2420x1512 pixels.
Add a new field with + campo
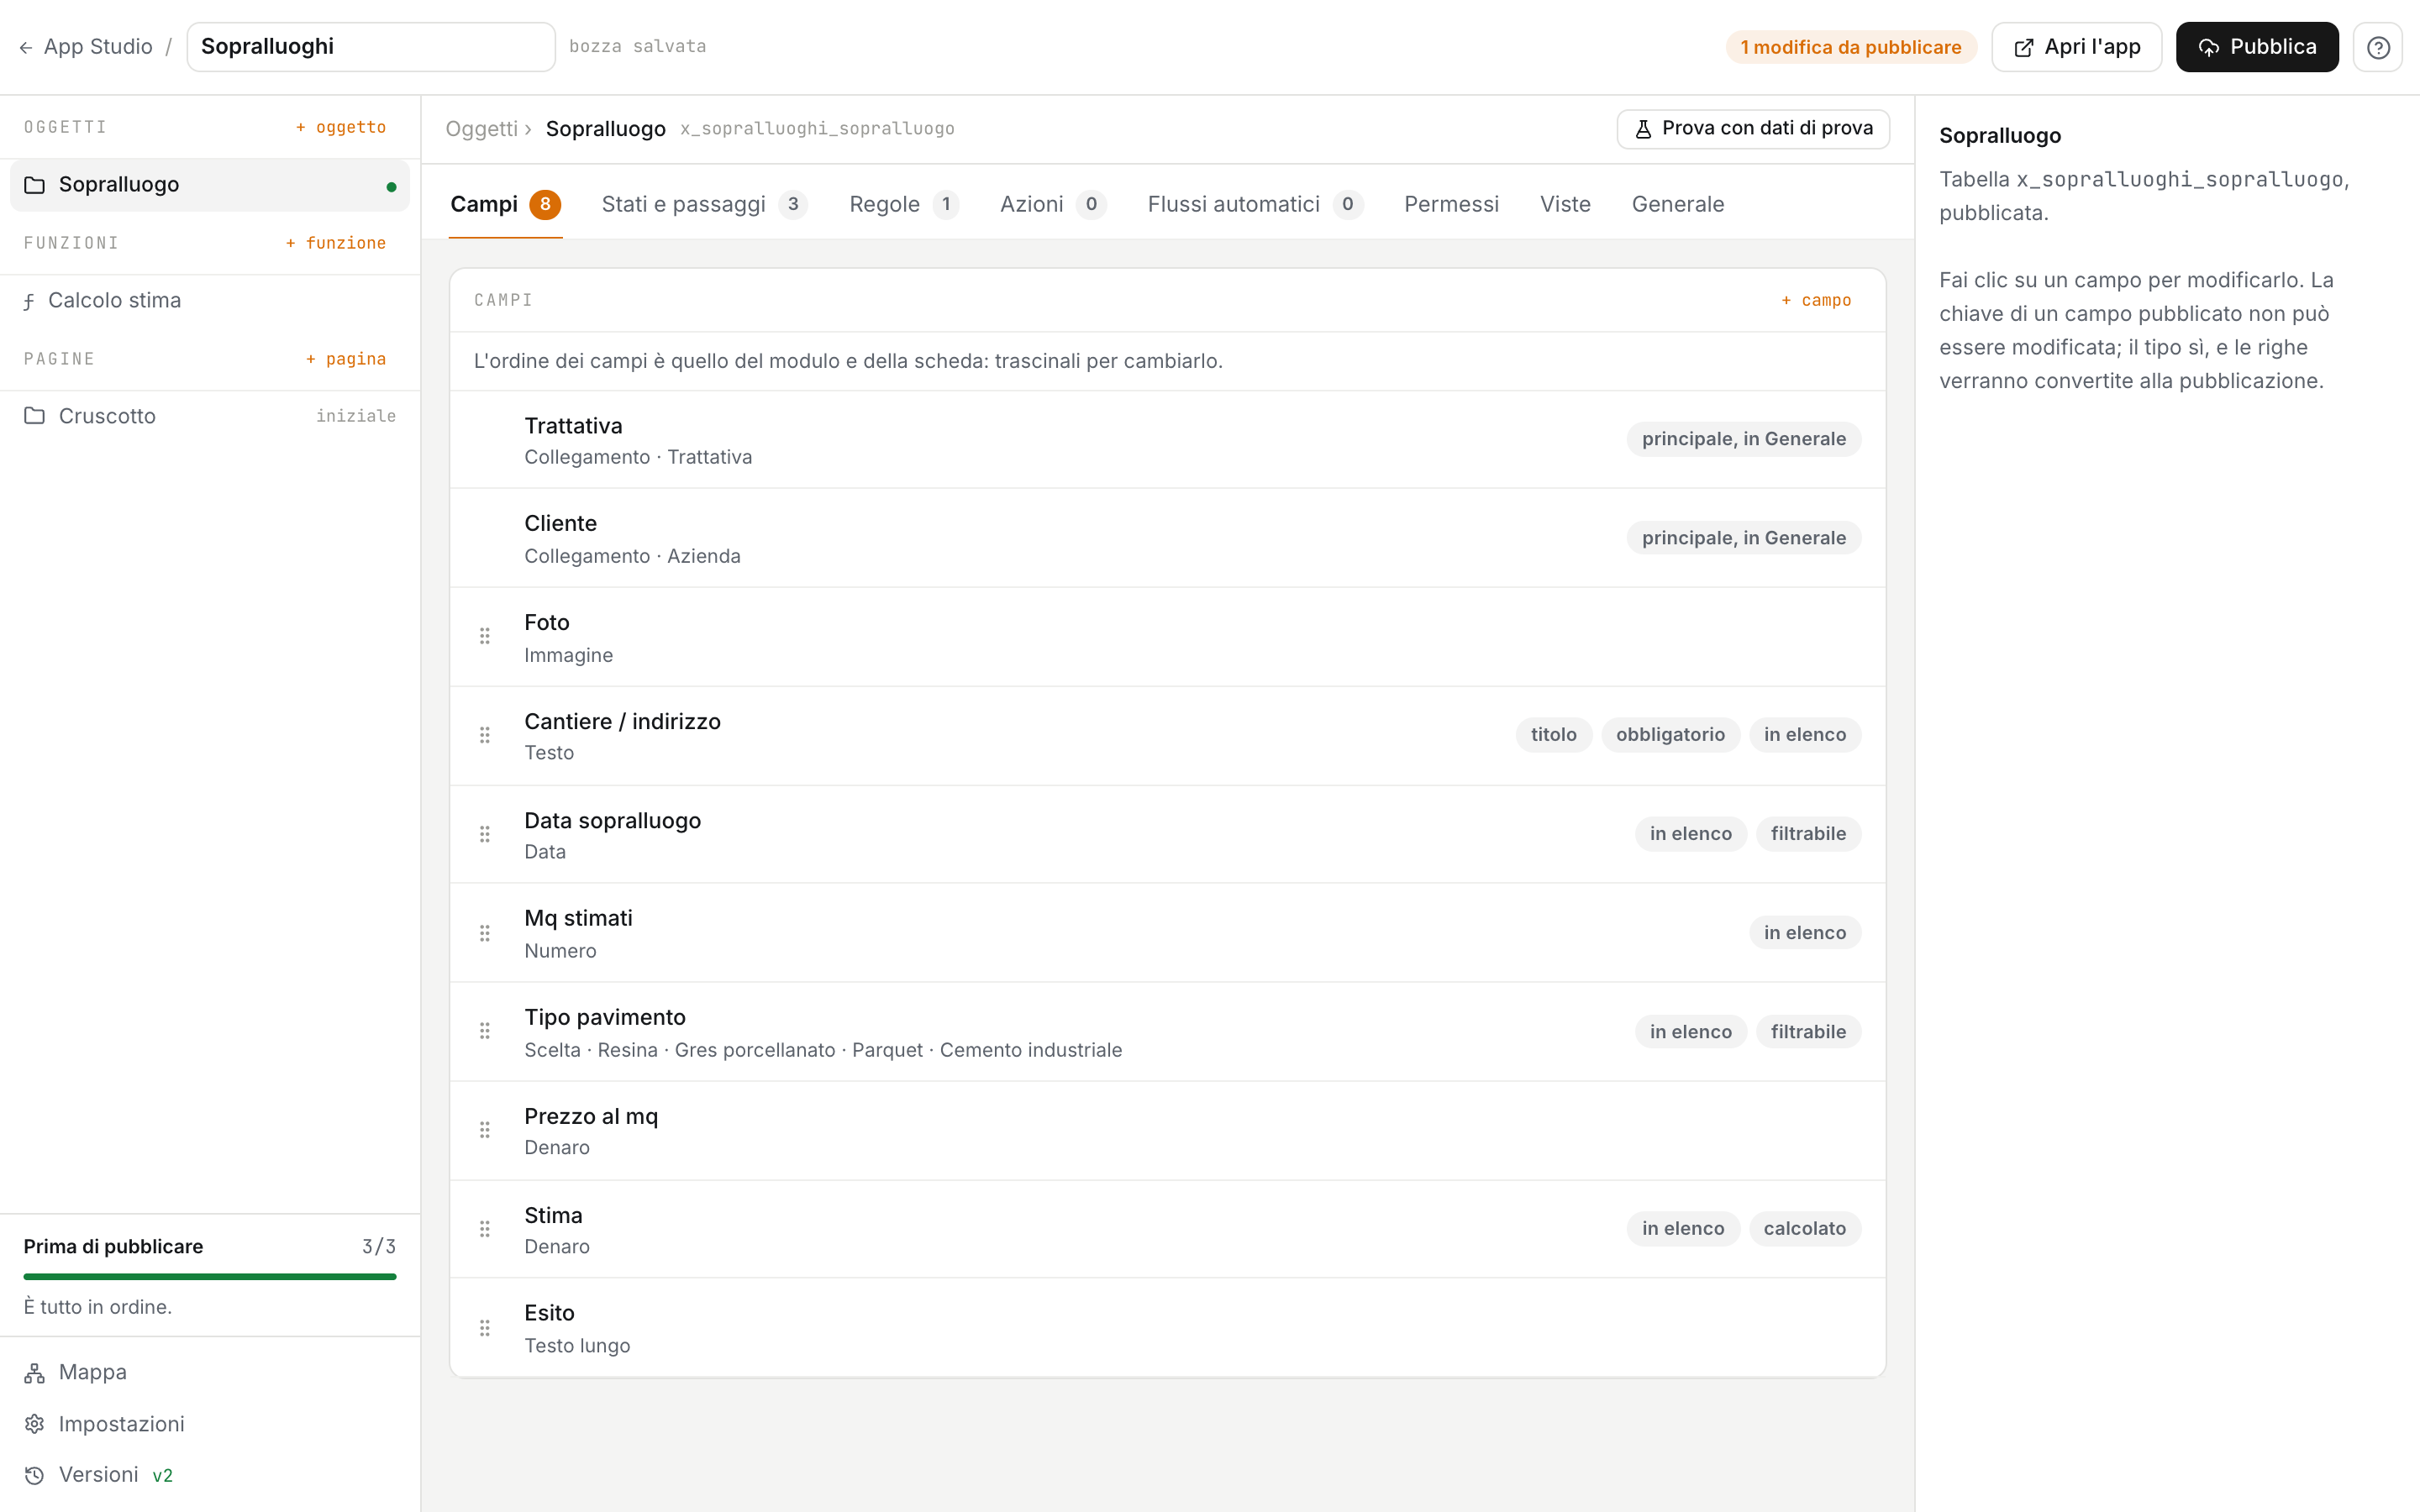1816,300
